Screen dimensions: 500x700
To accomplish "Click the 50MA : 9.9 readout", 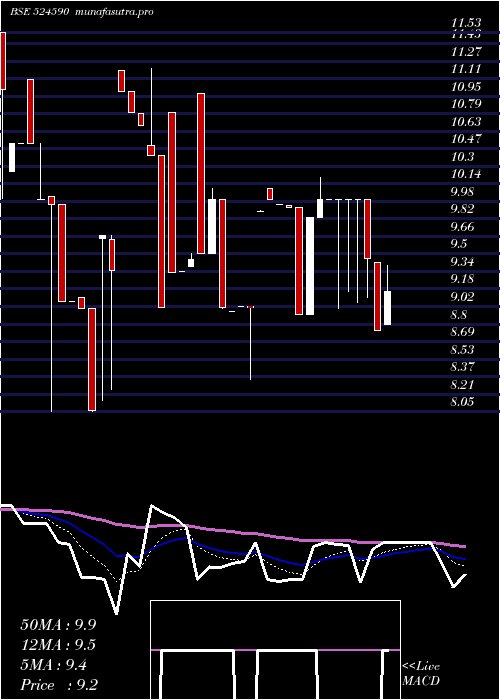I will coord(58,625).
